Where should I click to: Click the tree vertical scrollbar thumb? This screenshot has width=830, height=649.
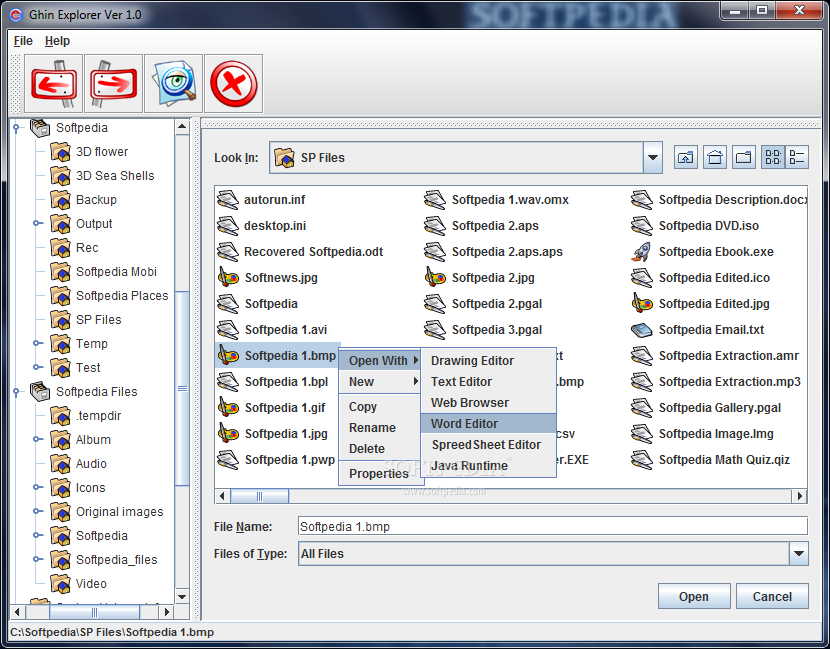[182, 388]
